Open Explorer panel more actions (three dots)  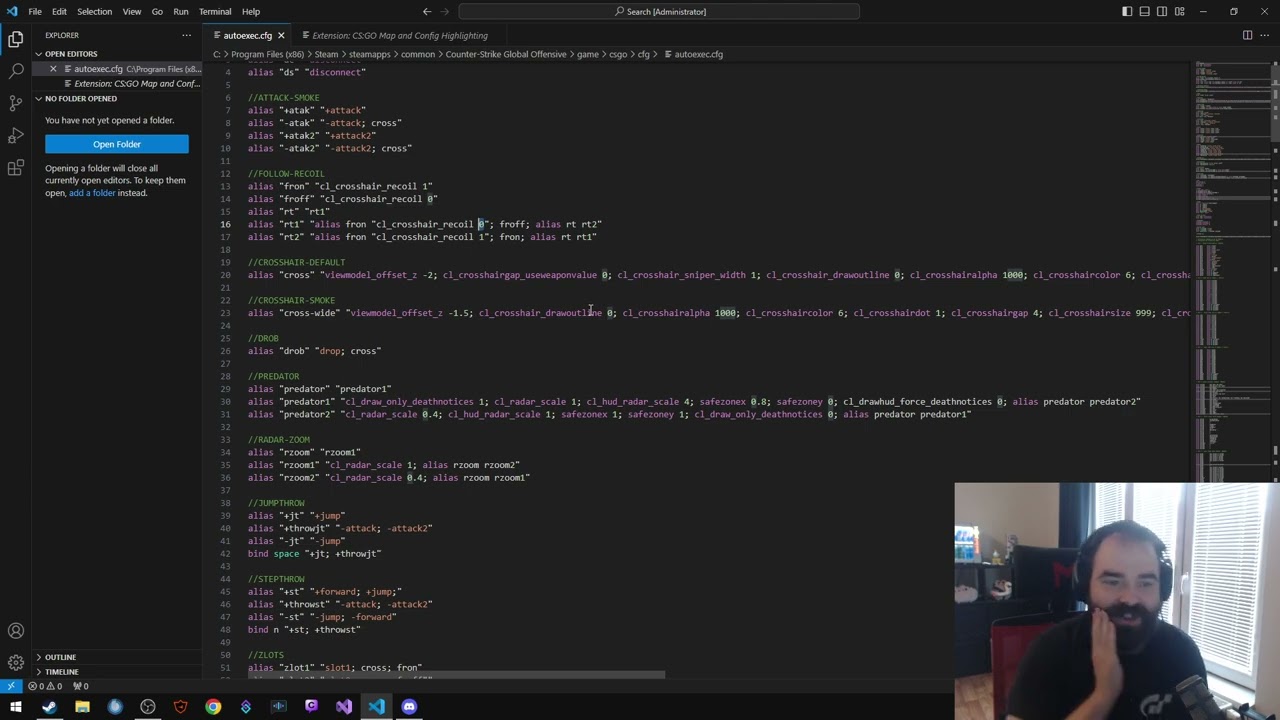(186, 35)
